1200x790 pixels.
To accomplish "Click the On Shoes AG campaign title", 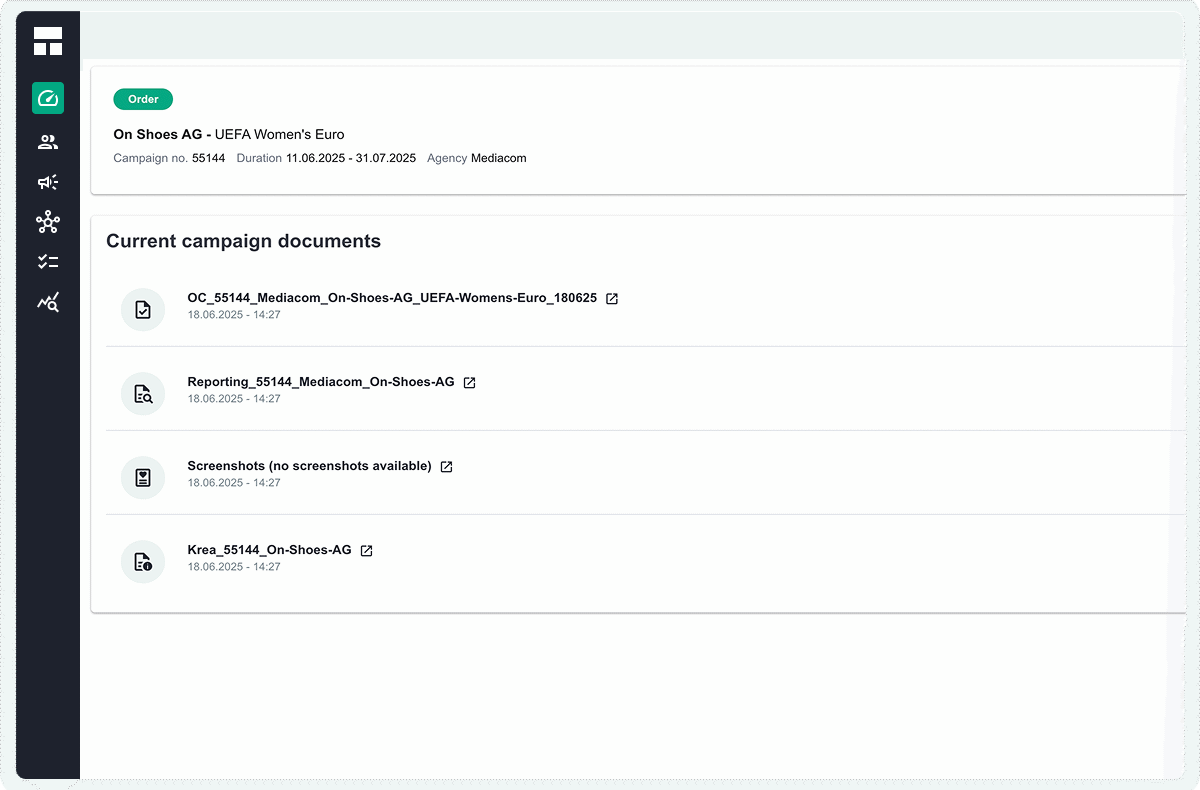I will (229, 134).
